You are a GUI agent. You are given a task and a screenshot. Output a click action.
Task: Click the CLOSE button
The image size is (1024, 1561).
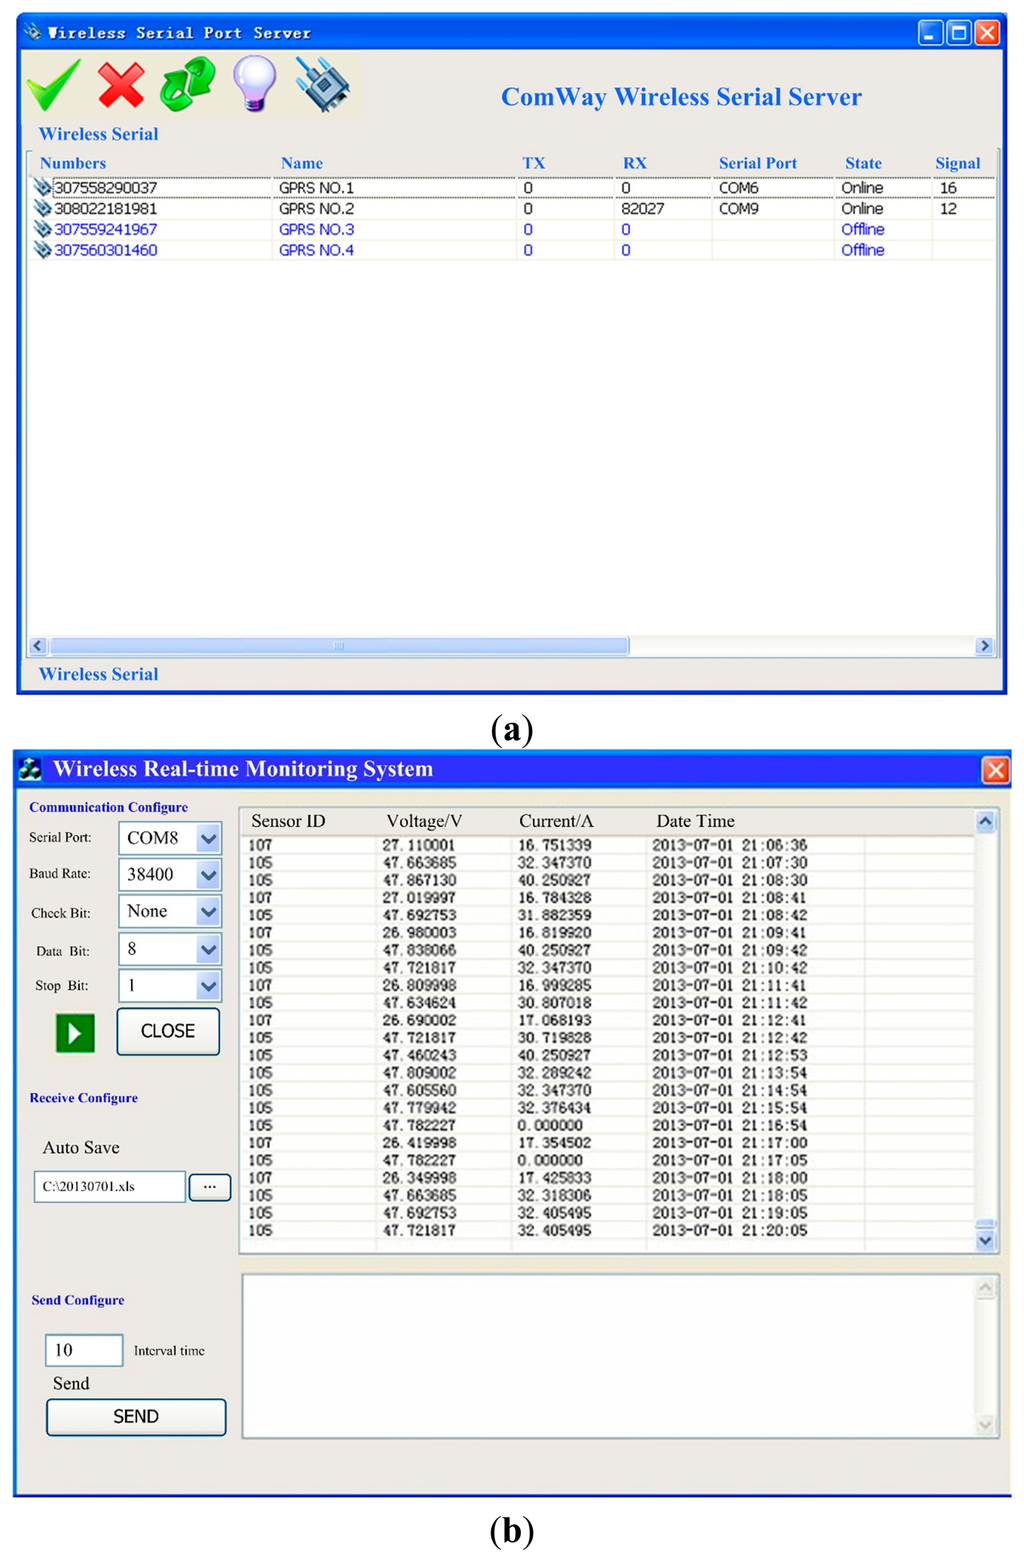pyautogui.click(x=168, y=1031)
